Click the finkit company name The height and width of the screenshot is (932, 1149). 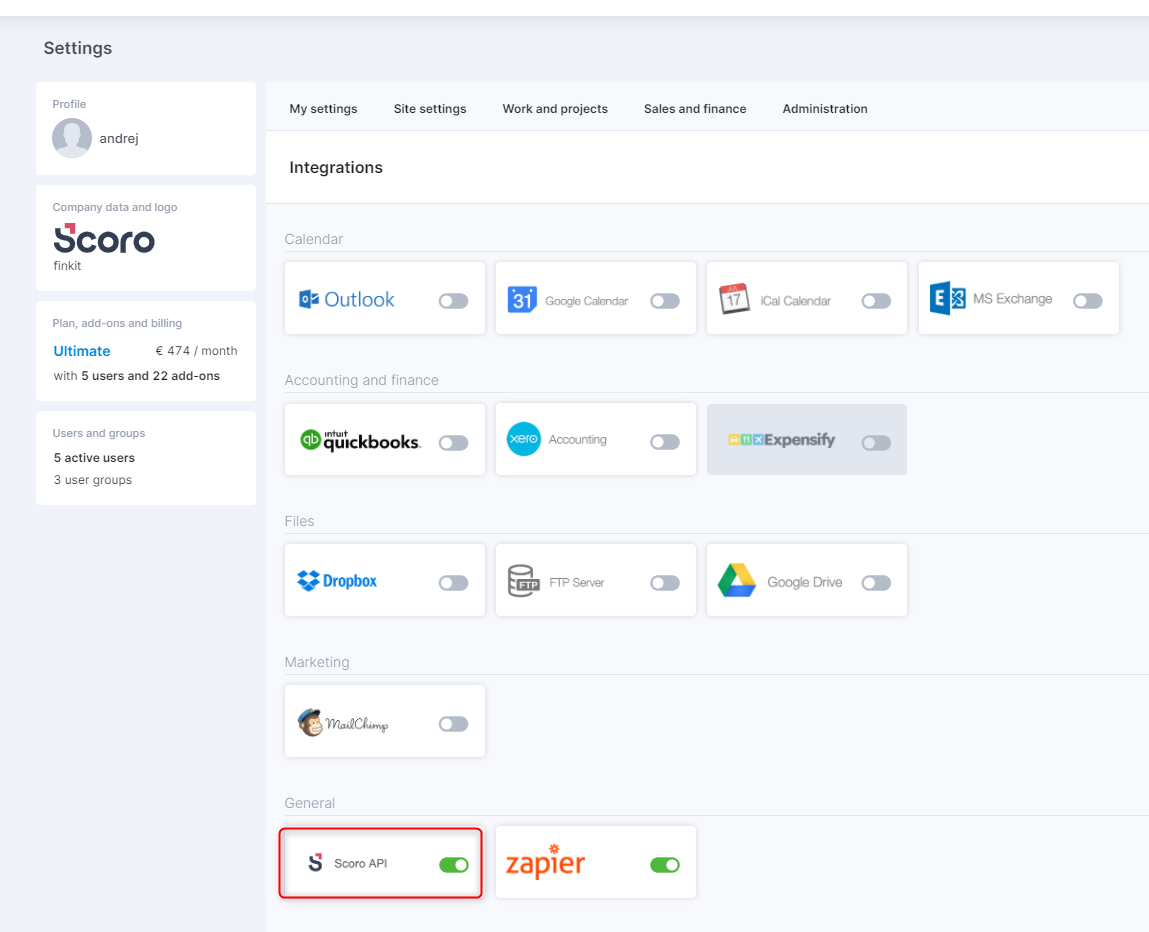tap(67, 265)
